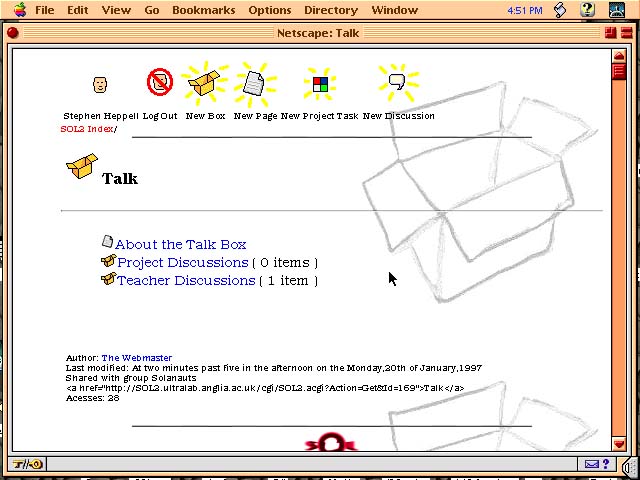640x480 pixels.
Task: Open the Options menu
Action: point(270,10)
